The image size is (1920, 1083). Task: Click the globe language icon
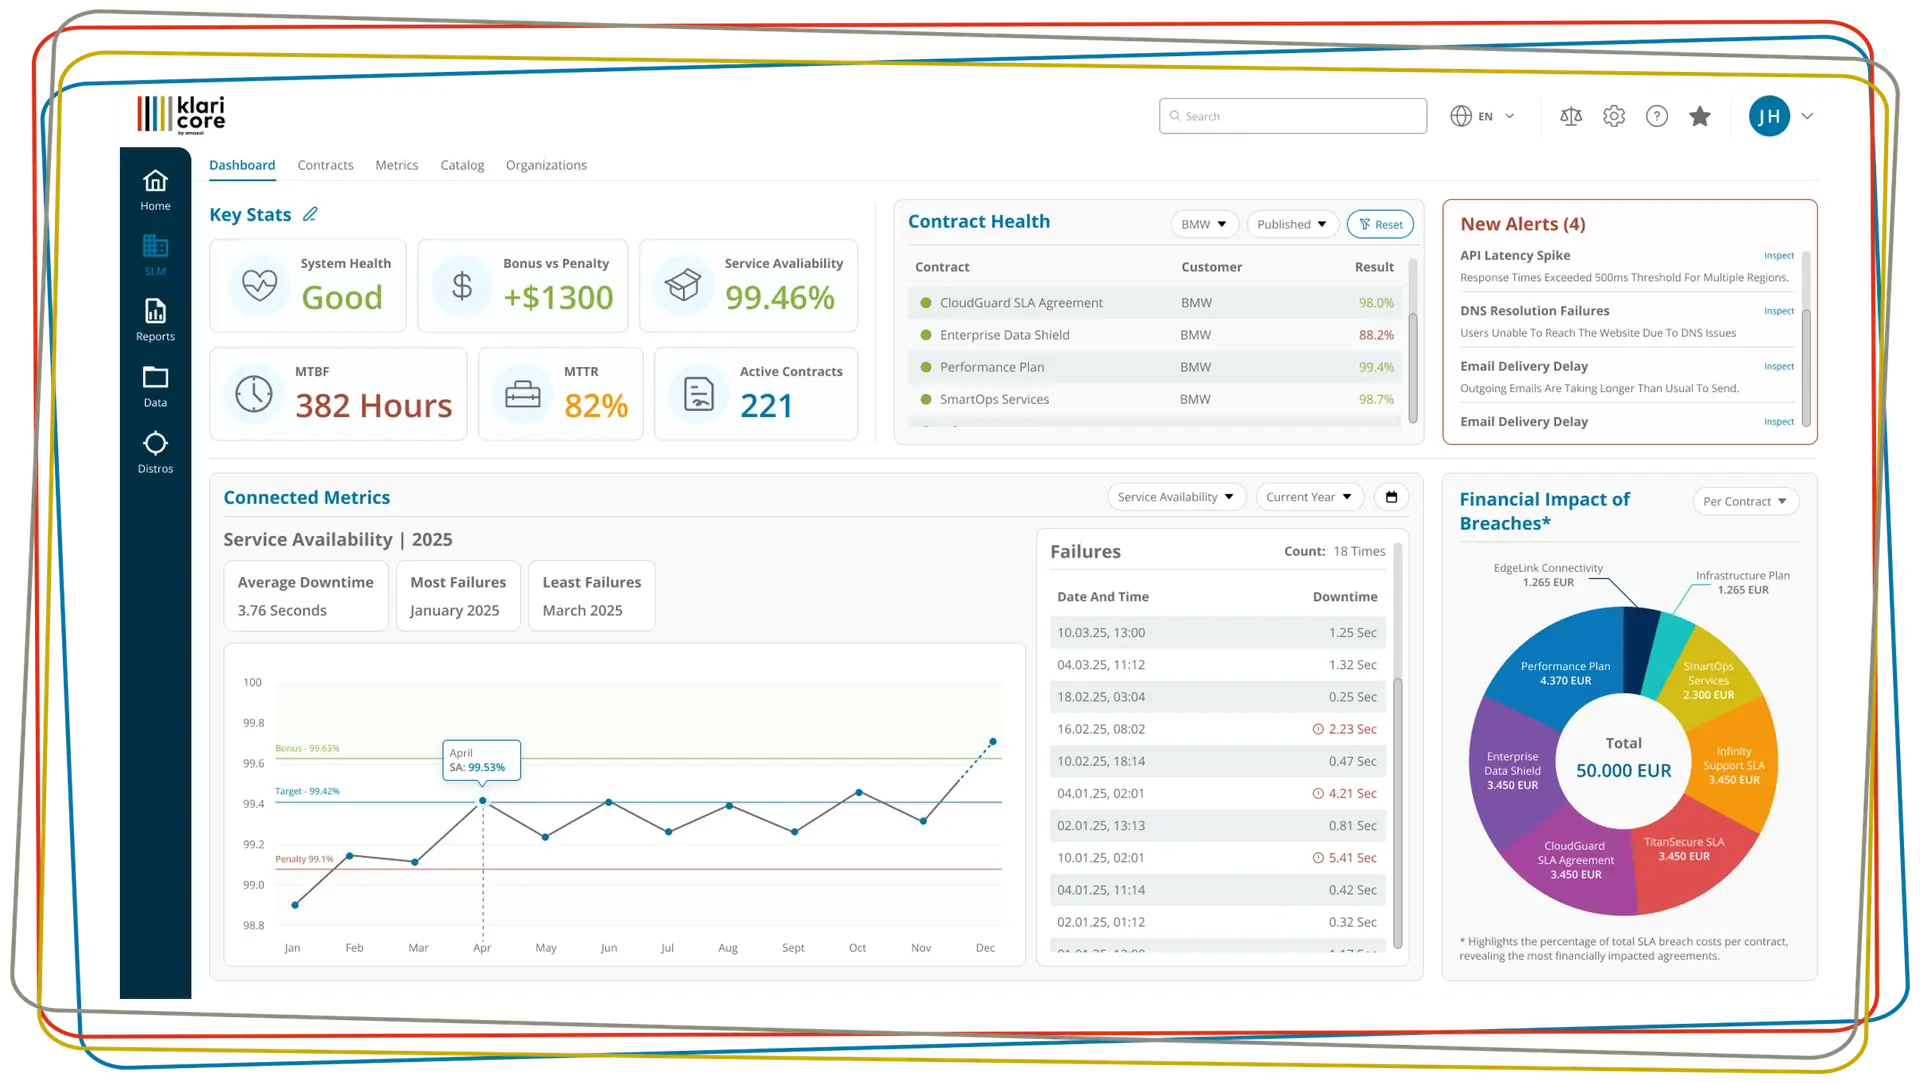(1461, 116)
